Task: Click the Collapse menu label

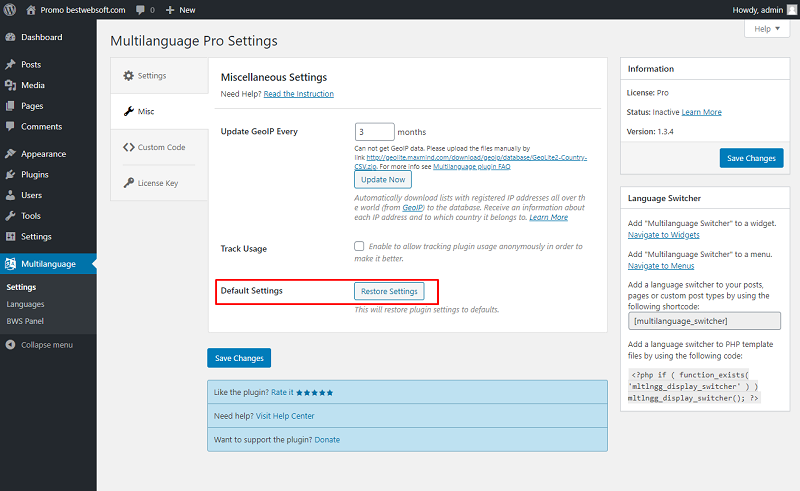Action: pyautogui.click(x=47, y=345)
